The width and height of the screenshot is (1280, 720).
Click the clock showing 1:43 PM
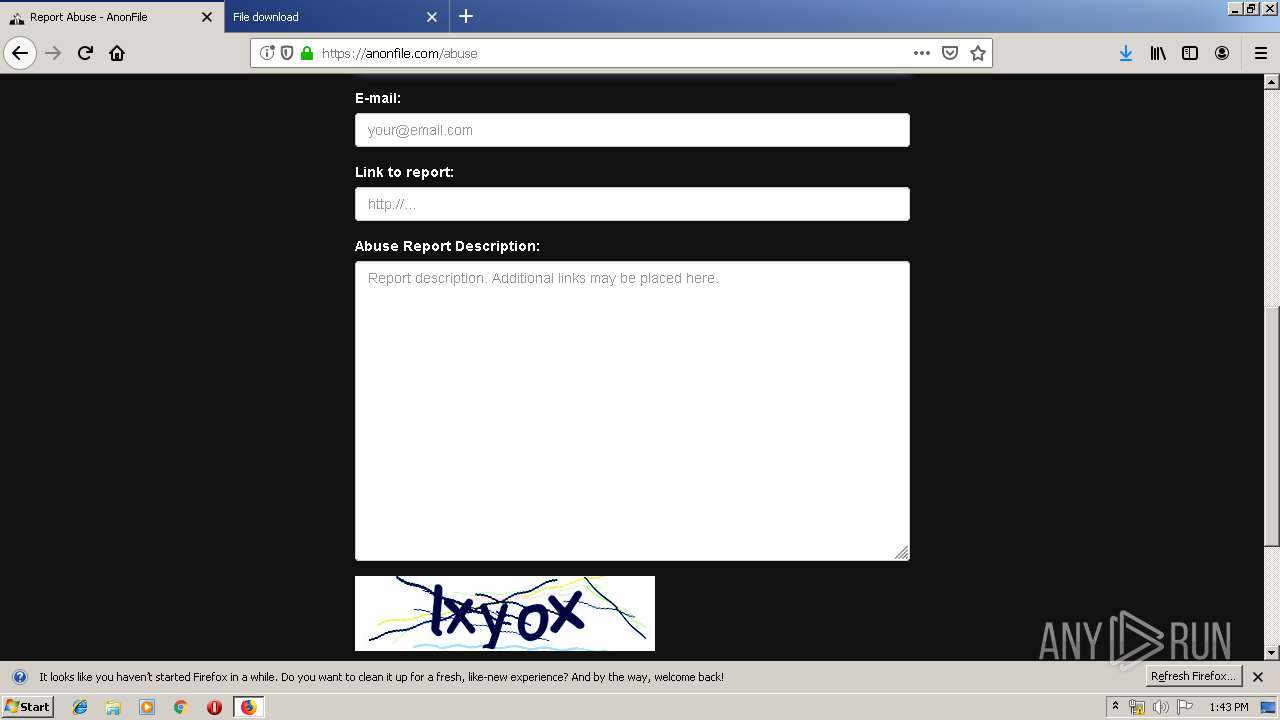coord(1229,707)
